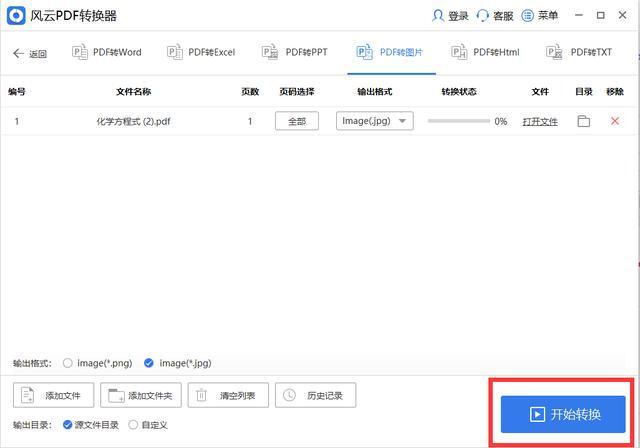Open the 历史记录 history button
640x448 pixels.
point(316,395)
